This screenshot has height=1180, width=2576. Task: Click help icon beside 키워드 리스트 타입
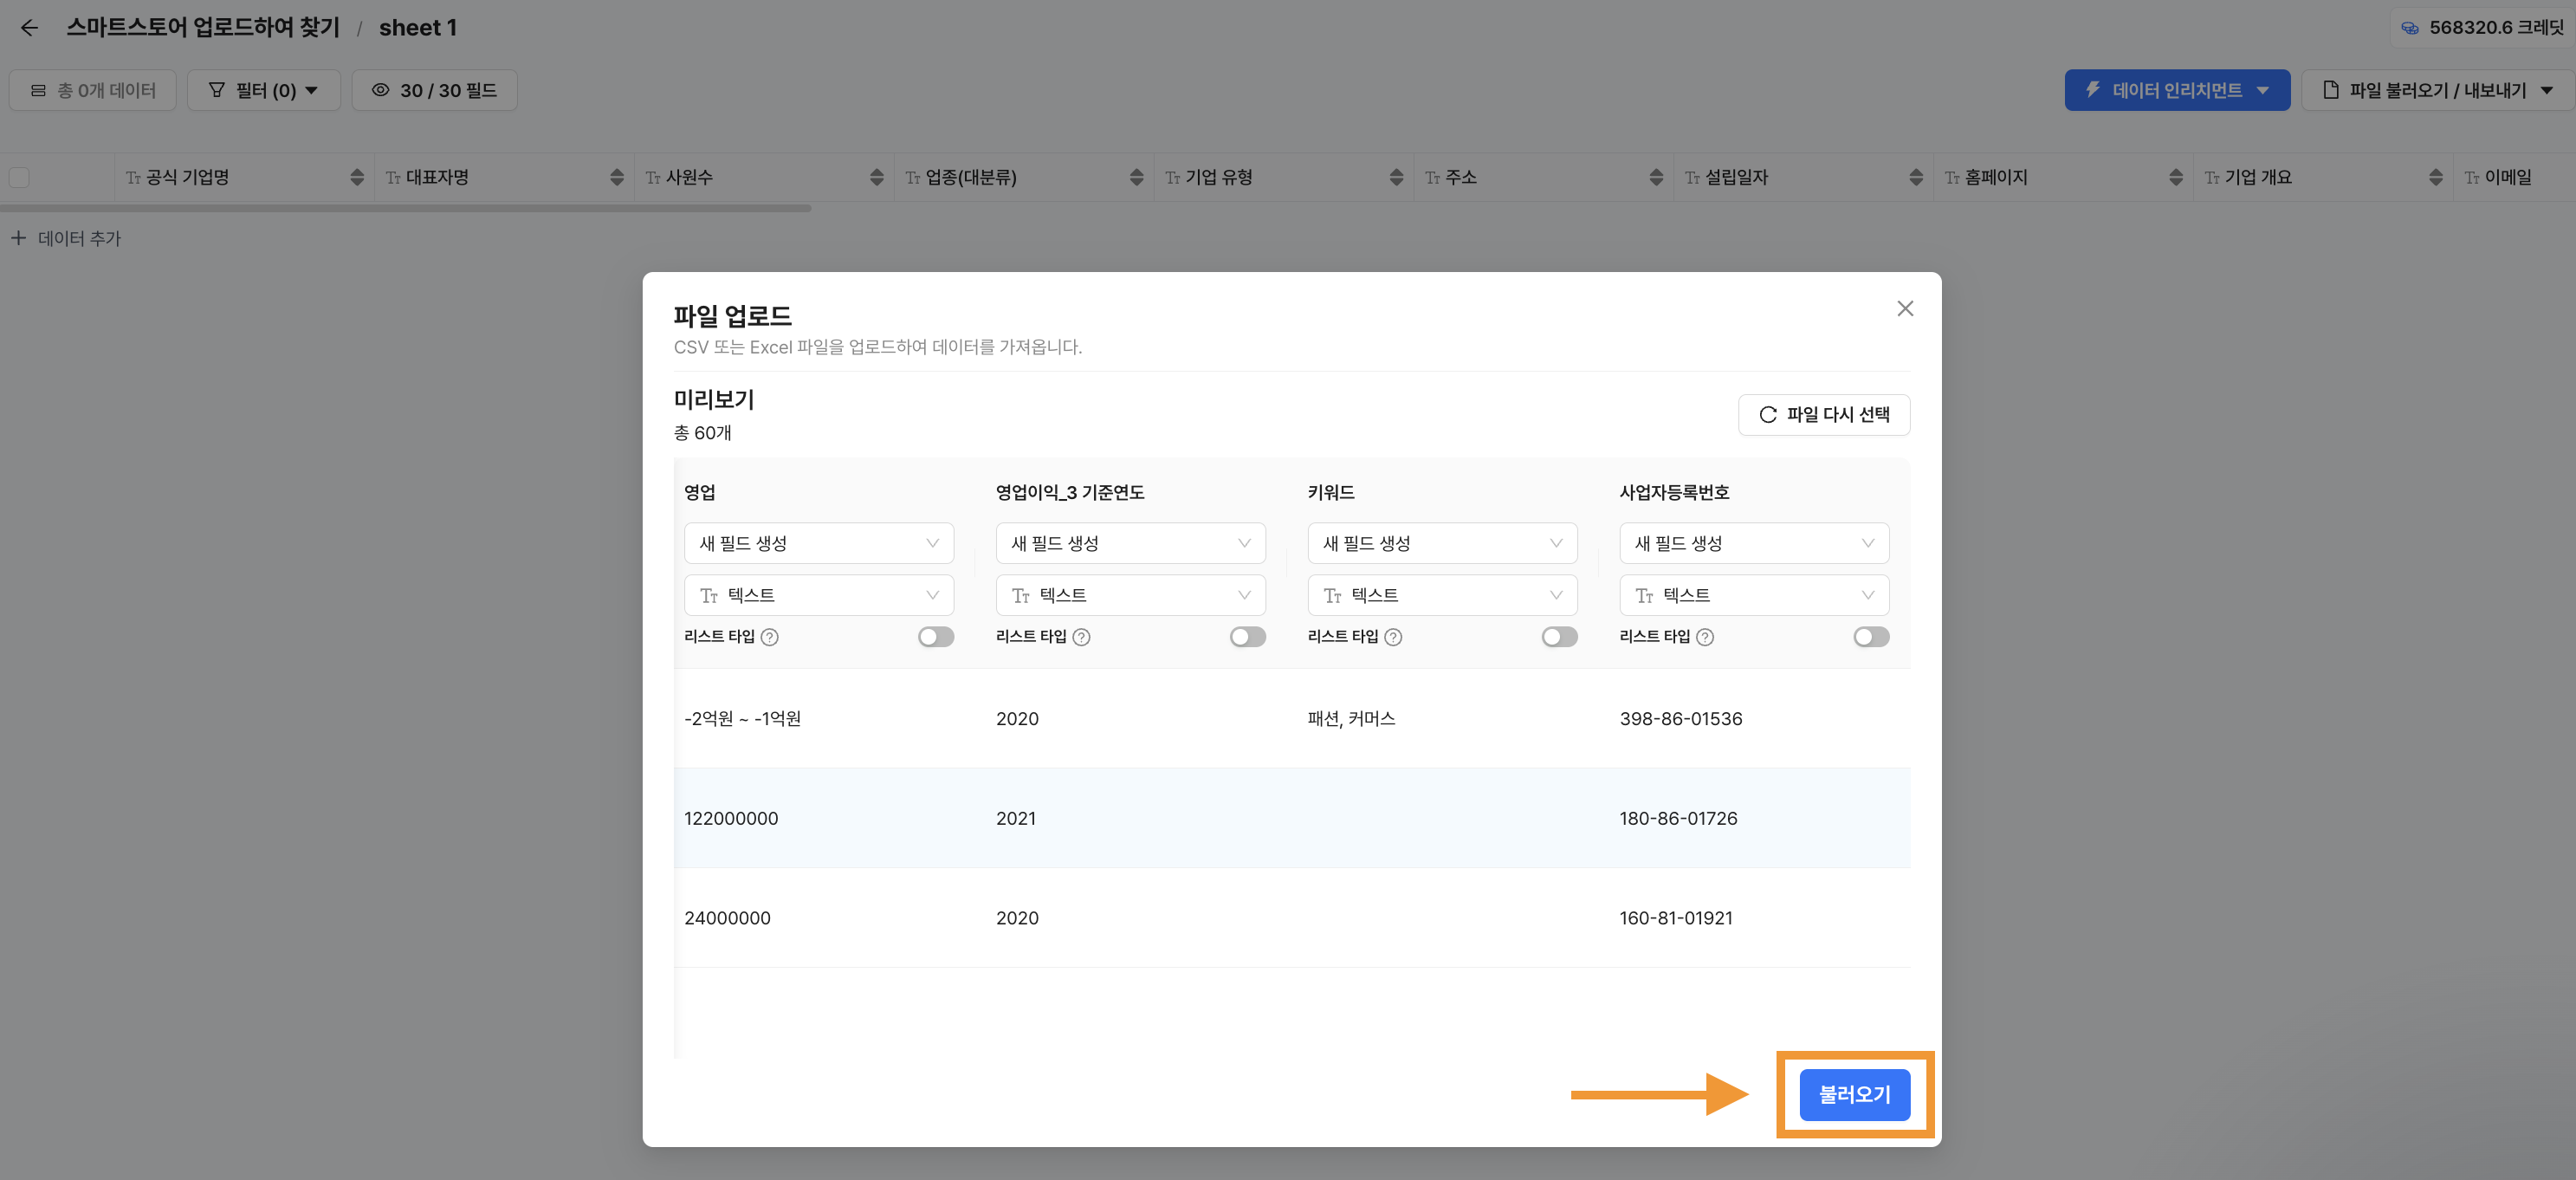click(x=1393, y=637)
